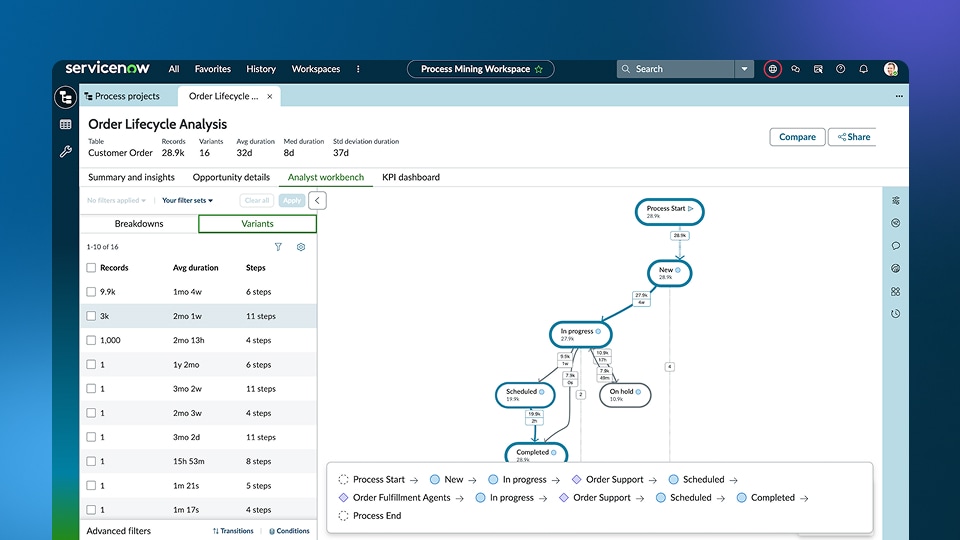960x540 pixels.
Task: Check the 1,000 records variant
Action: pos(91,340)
